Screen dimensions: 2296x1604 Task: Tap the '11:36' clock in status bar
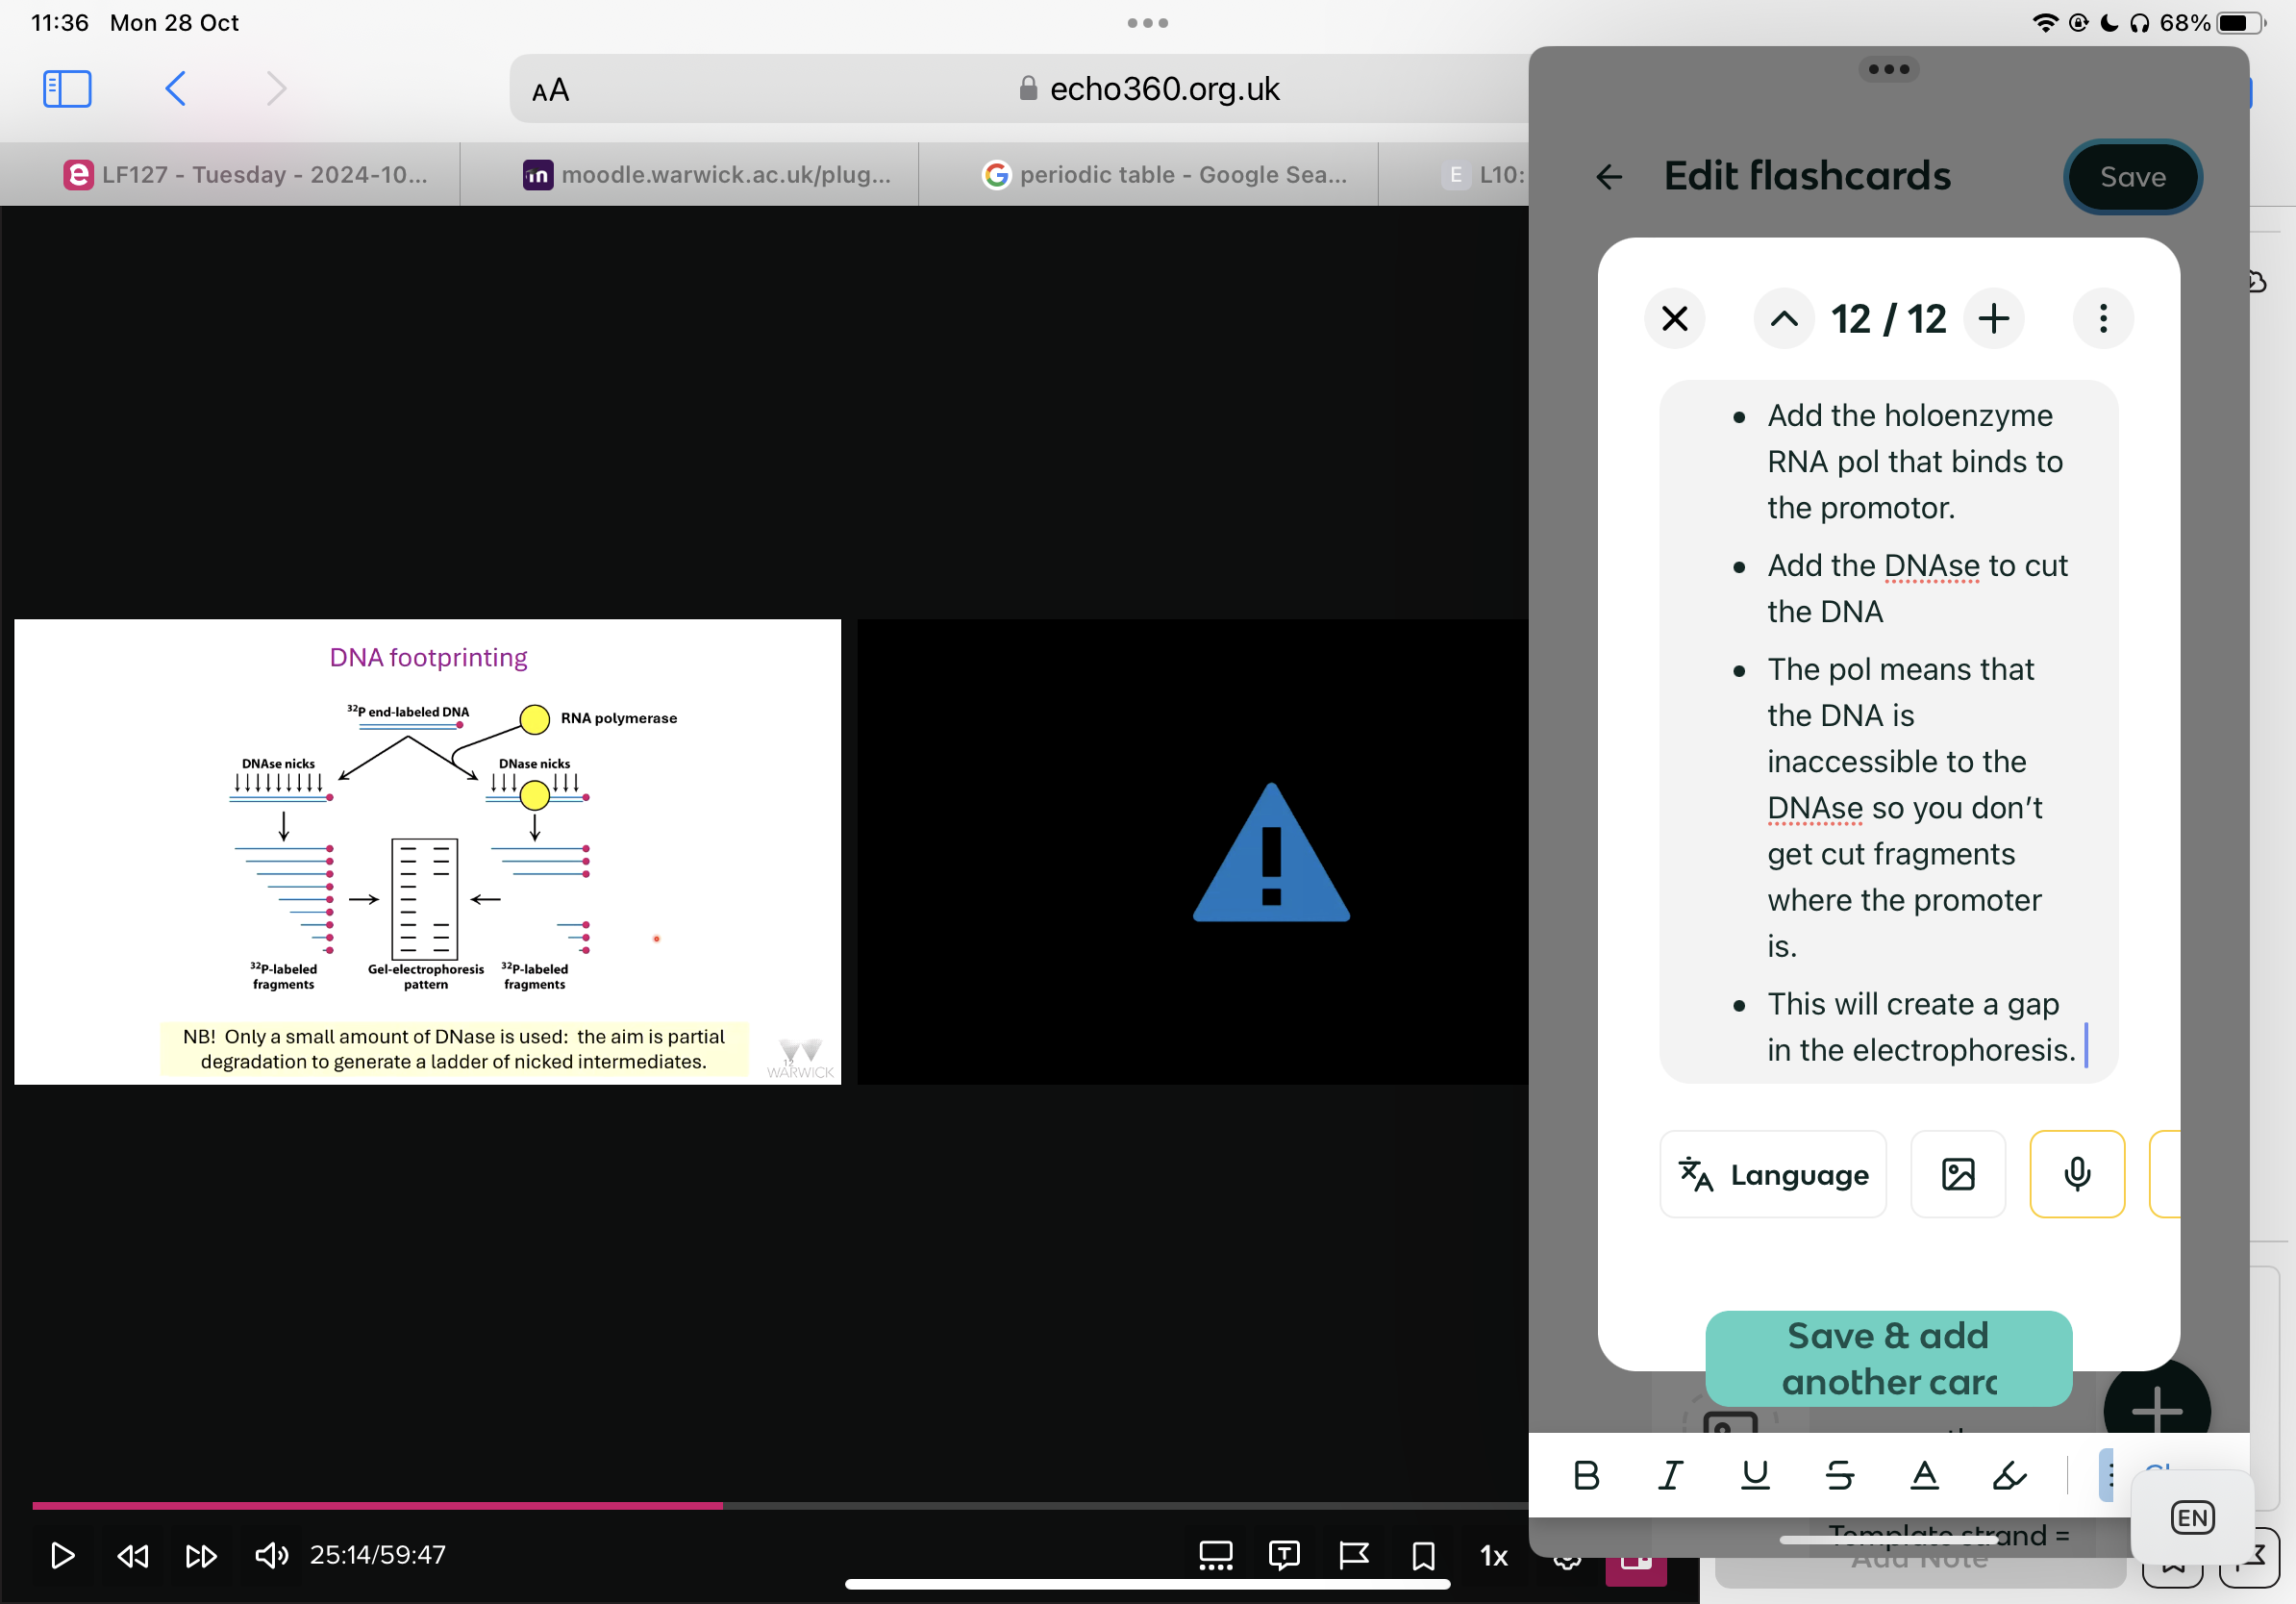60,22
